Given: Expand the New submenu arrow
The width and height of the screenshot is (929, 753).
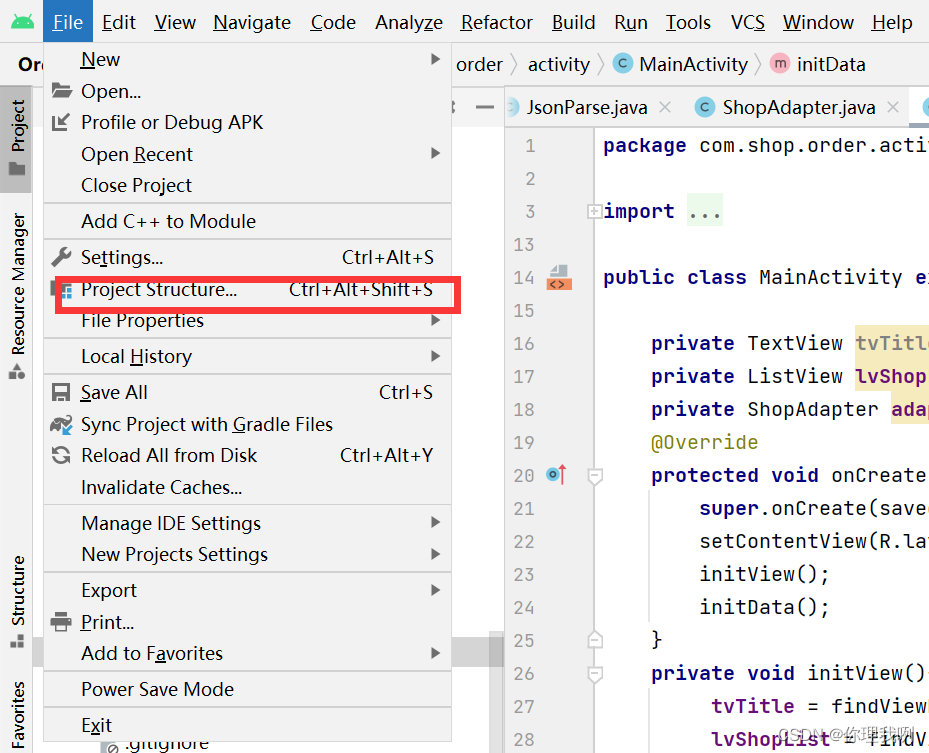Looking at the screenshot, I should 436,59.
